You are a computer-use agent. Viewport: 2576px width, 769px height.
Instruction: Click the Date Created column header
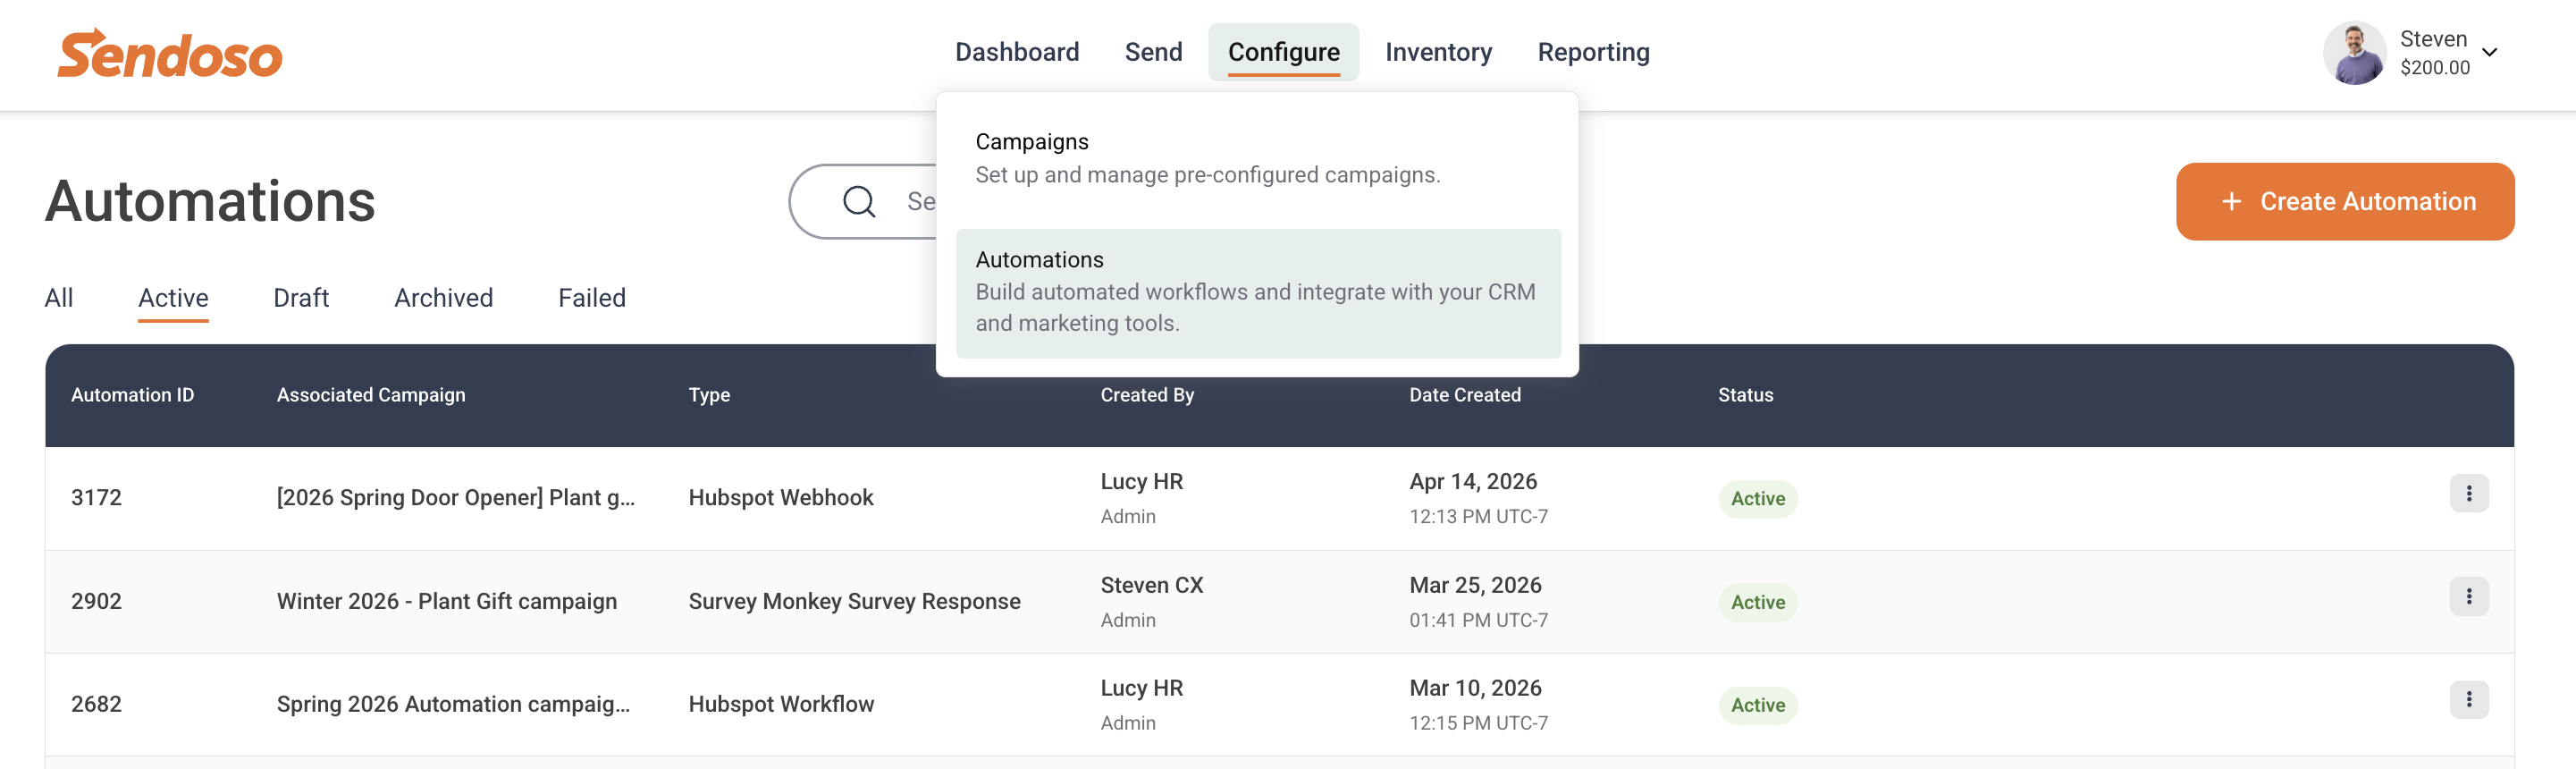click(1464, 395)
